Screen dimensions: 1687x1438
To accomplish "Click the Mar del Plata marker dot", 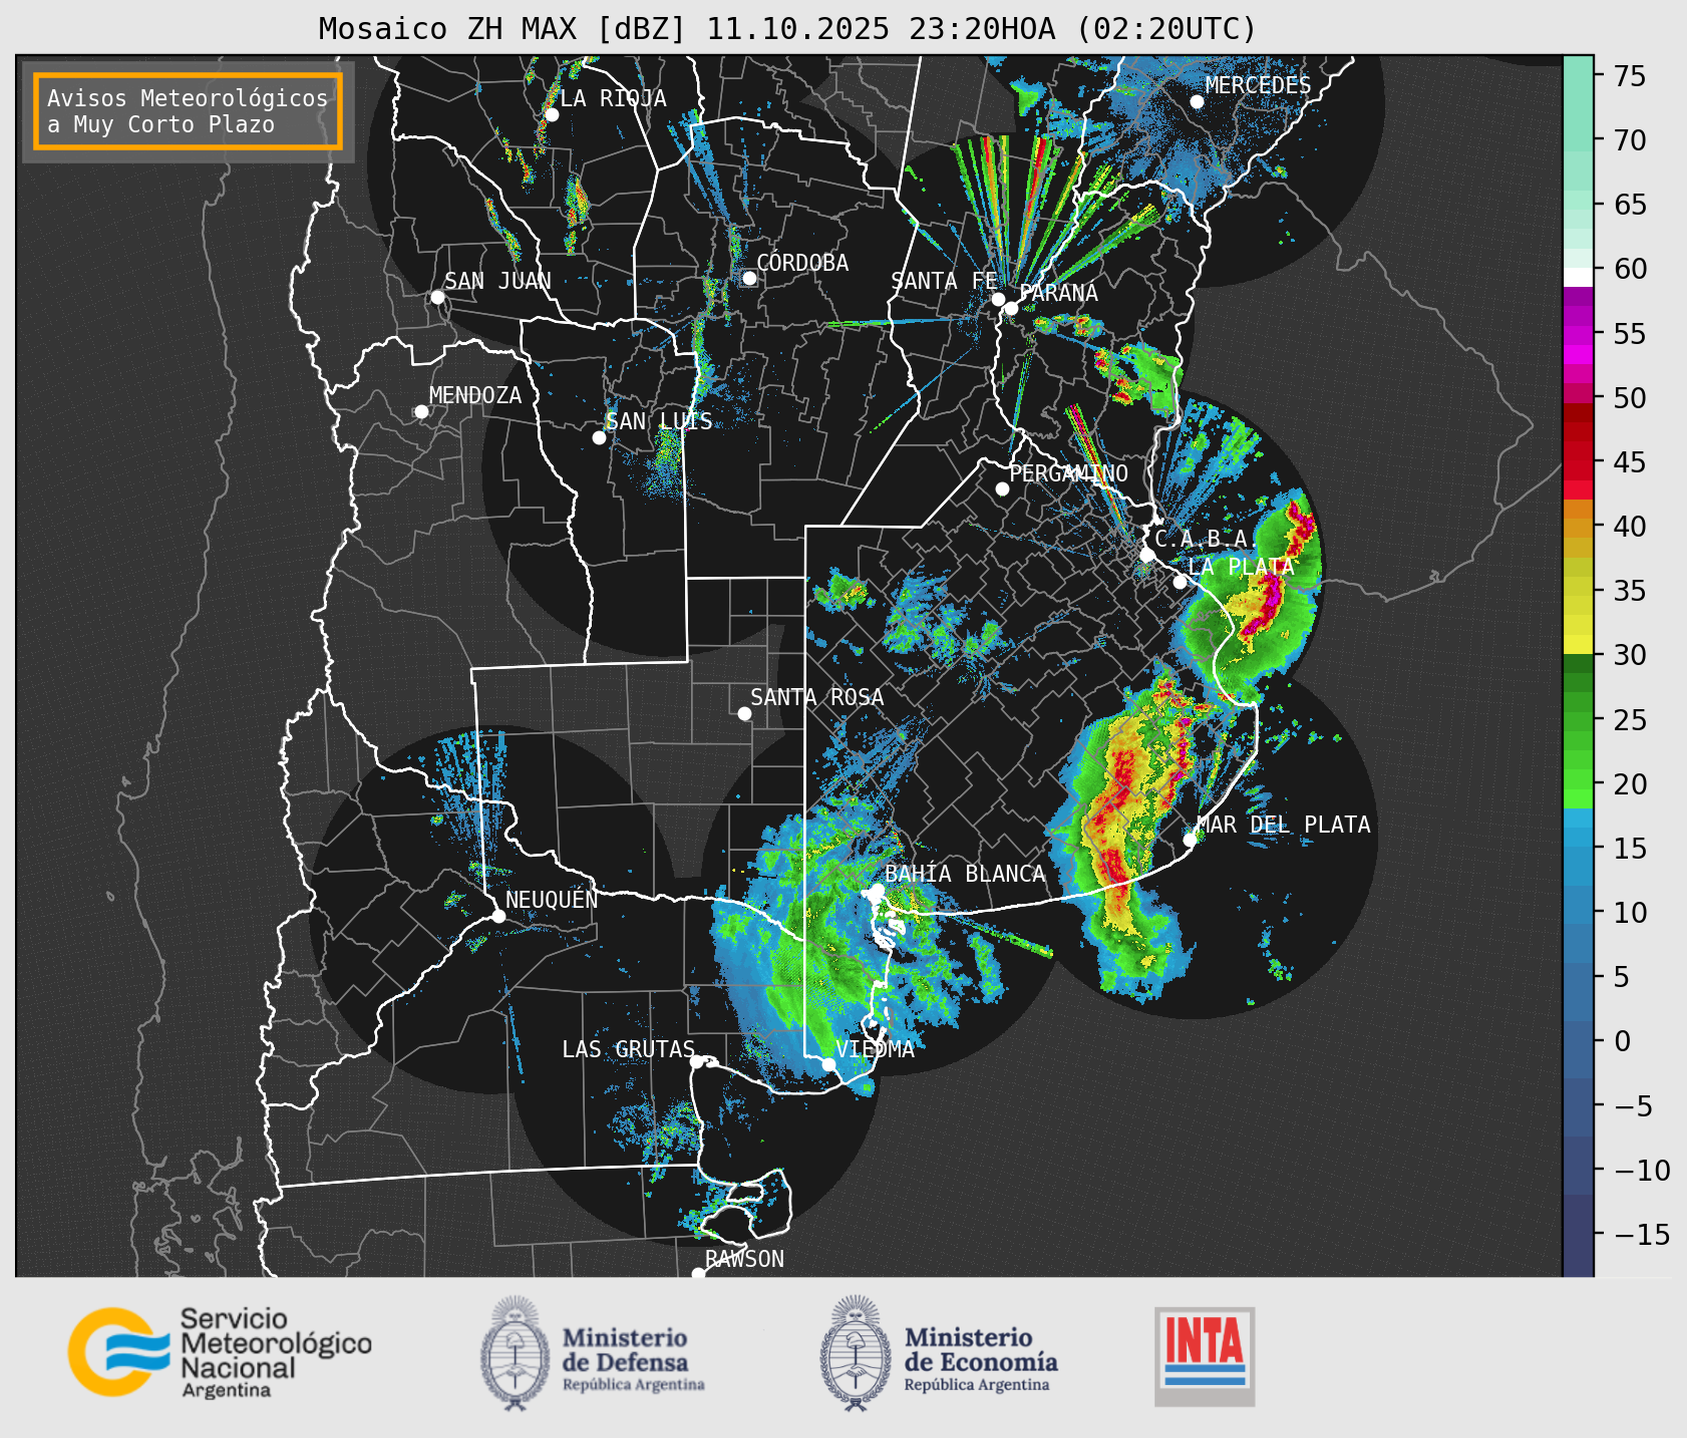I will pyautogui.click(x=1189, y=840).
